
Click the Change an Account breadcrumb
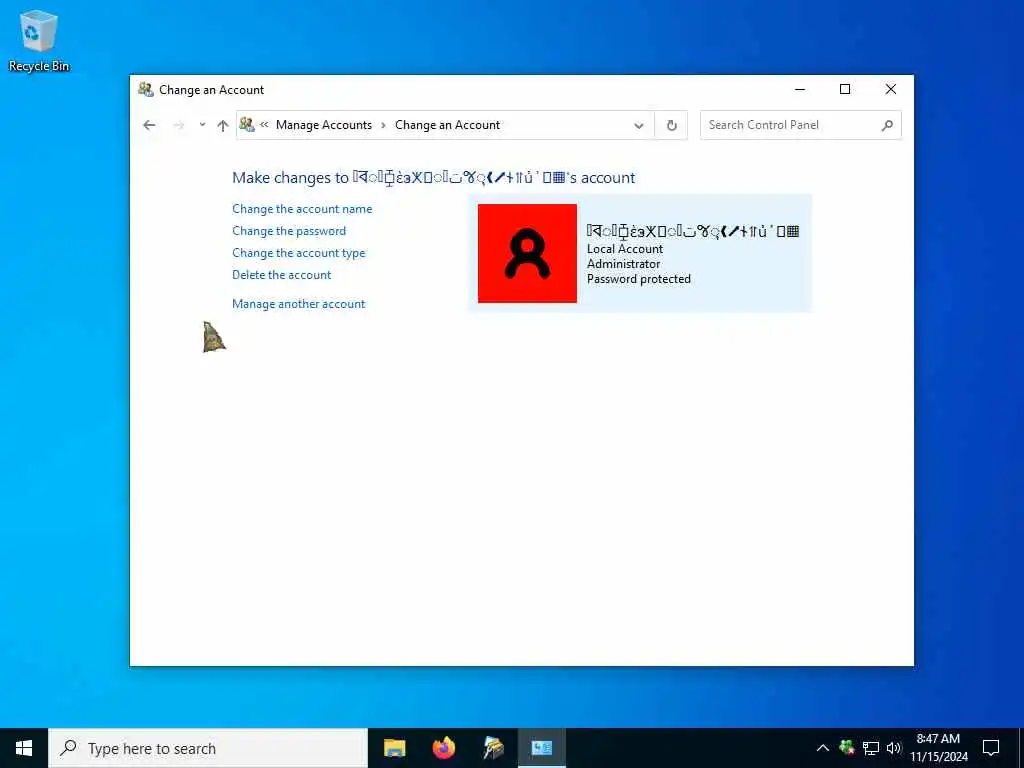coord(447,125)
